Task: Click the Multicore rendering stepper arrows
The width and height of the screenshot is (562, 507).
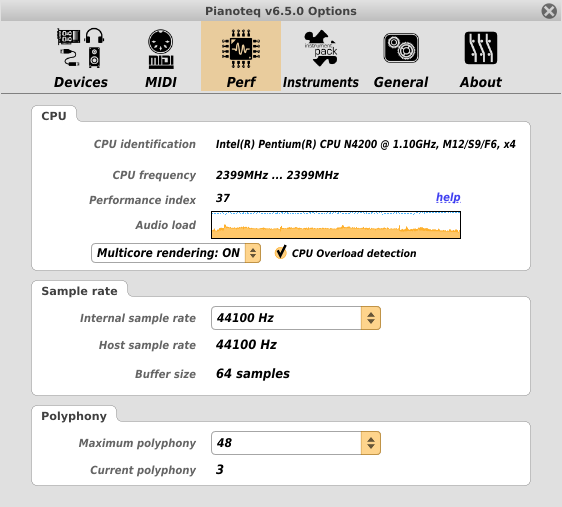Action: coord(253,253)
